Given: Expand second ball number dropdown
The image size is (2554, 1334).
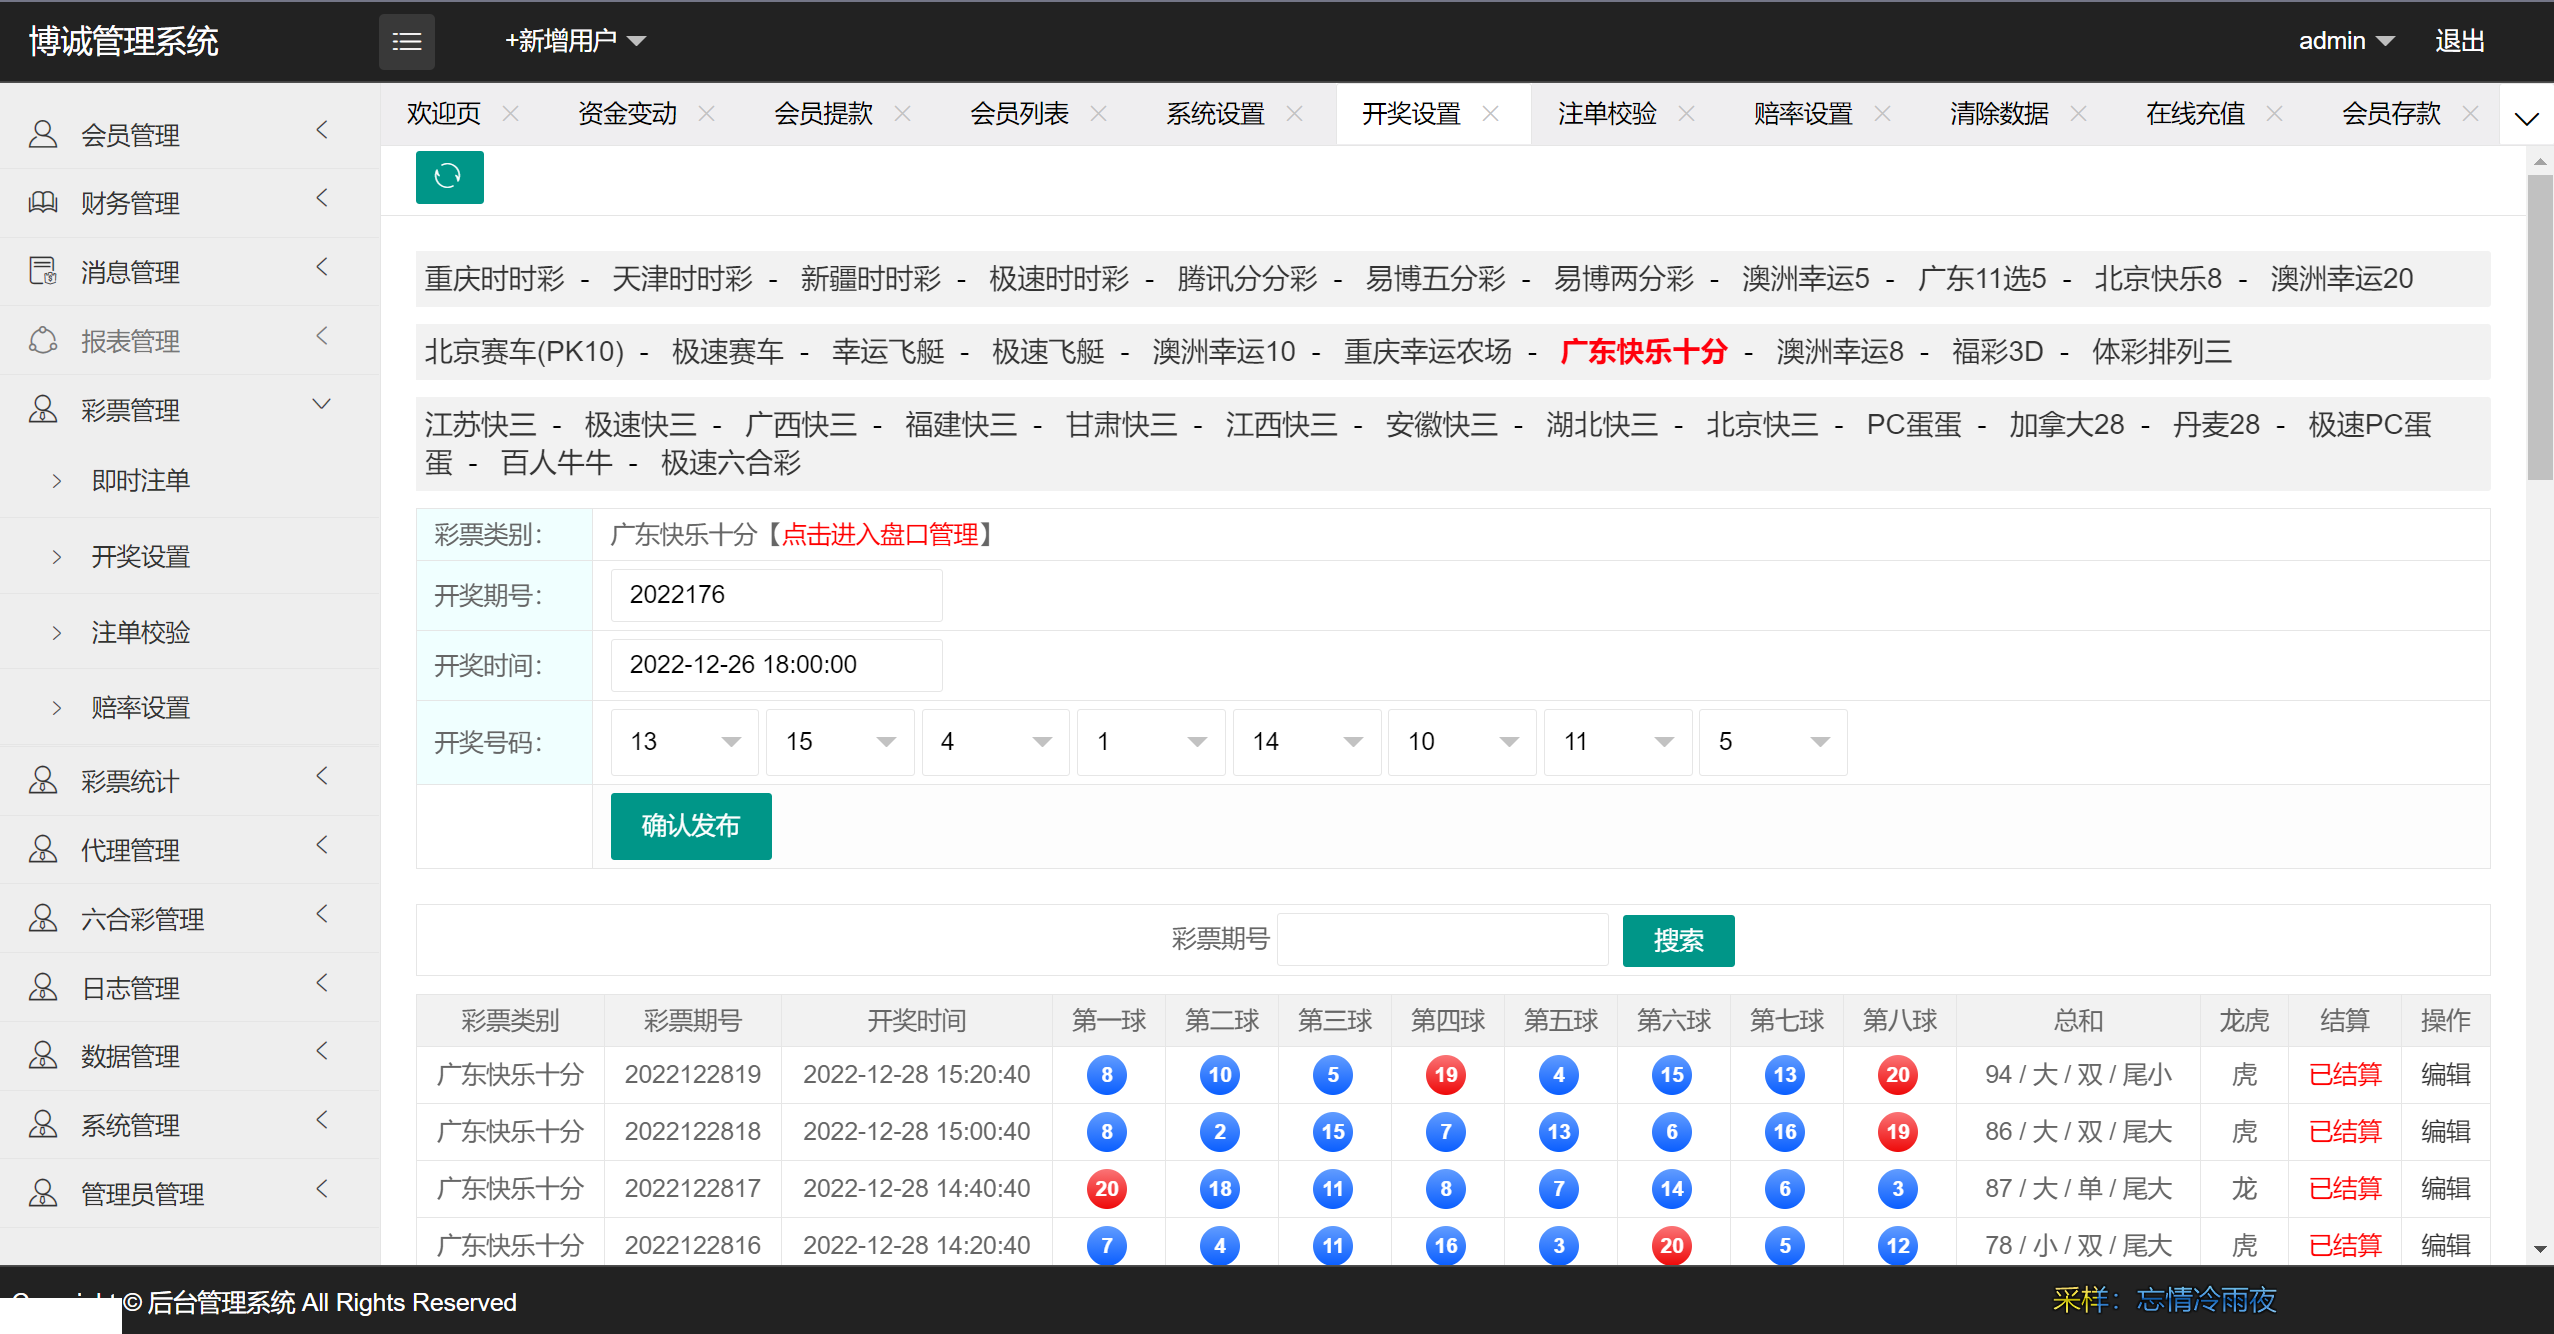Looking at the screenshot, I should click(x=885, y=740).
